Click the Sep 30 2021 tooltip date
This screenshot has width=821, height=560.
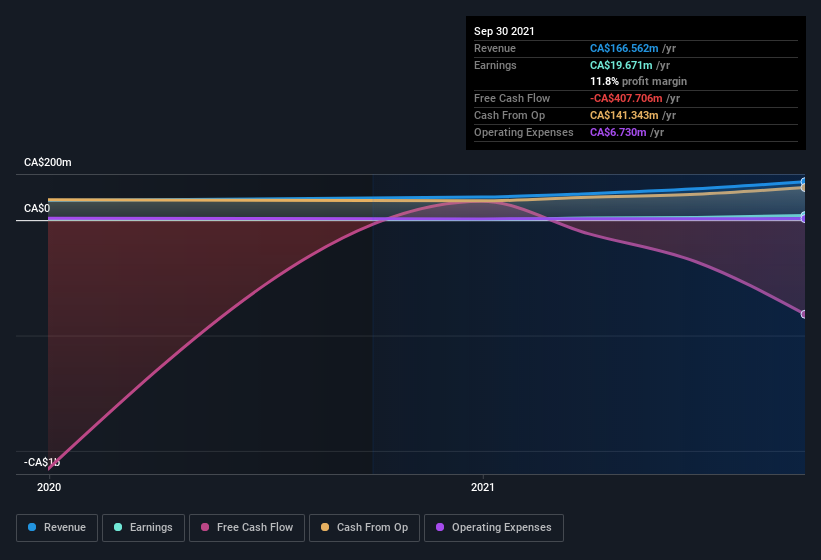(x=504, y=31)
